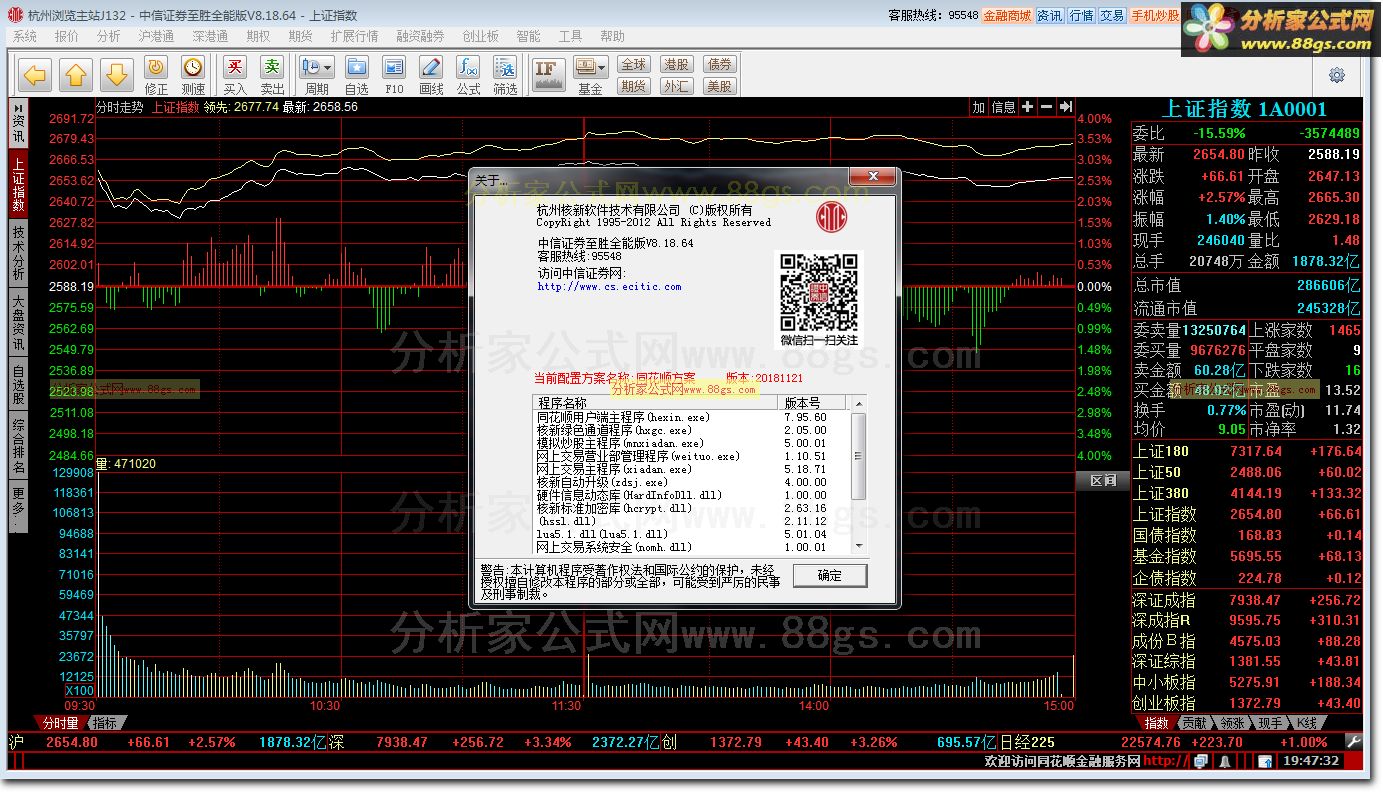Click the wrench icon in ticker bar
The width and height of the screenshot is (1383, 792).
pos(1353,742)
